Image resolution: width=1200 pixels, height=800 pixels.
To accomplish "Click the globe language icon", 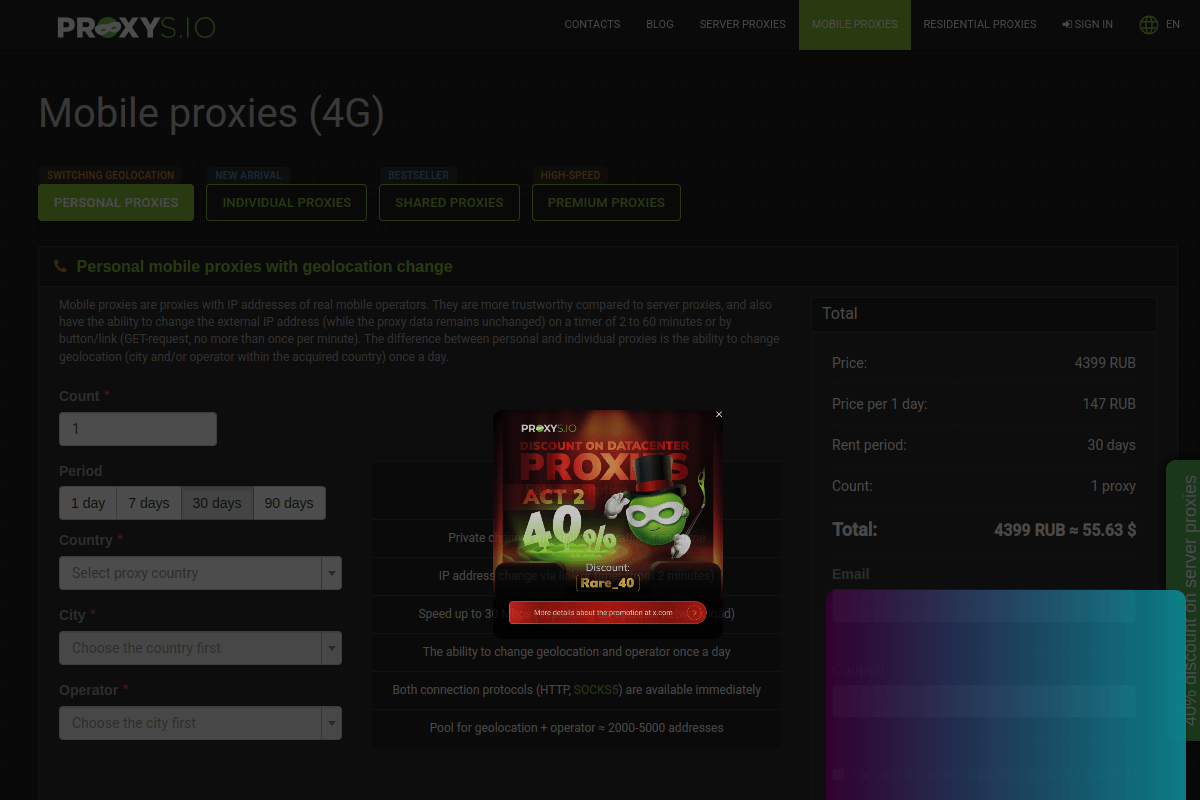I will tap(1149, 25).
